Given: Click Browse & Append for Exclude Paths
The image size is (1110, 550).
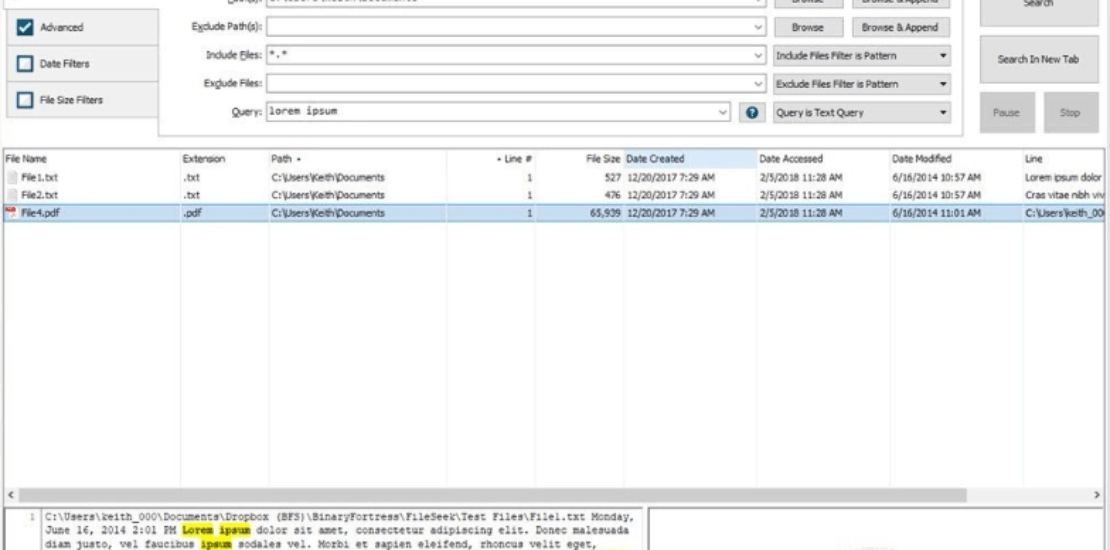Looking at the screenshot, I should (900, 28).
